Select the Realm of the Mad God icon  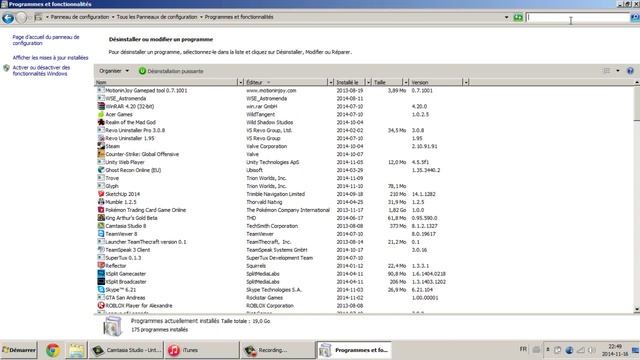pyautogui.click(x=101, y=122)
